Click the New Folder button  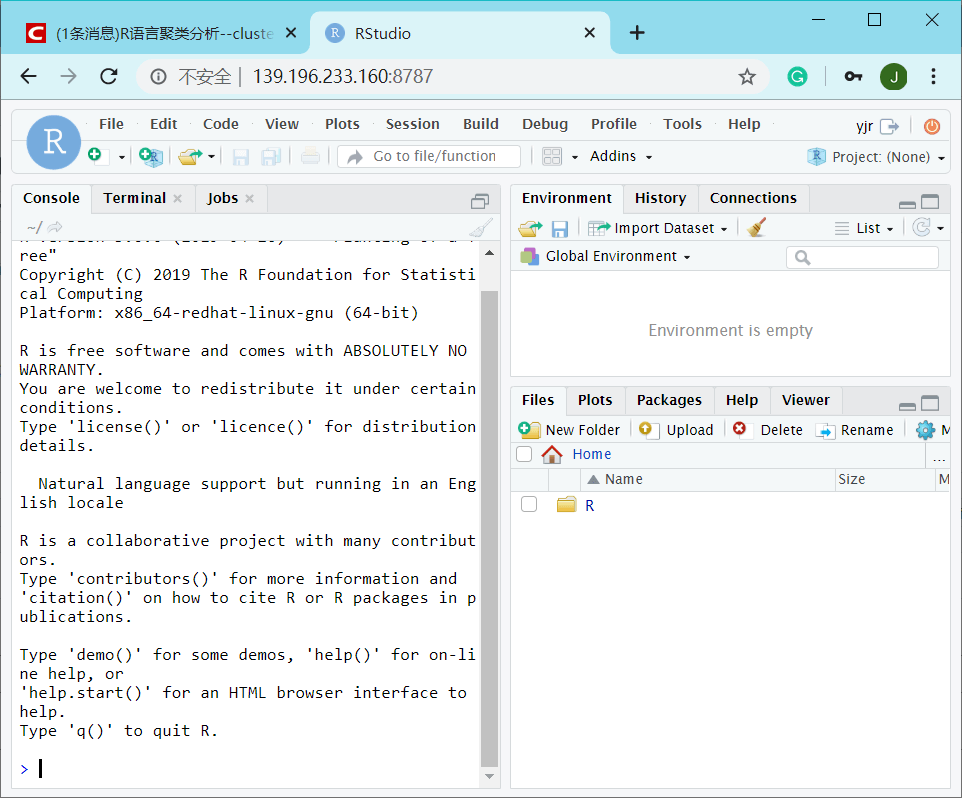(x=570, y=430)
